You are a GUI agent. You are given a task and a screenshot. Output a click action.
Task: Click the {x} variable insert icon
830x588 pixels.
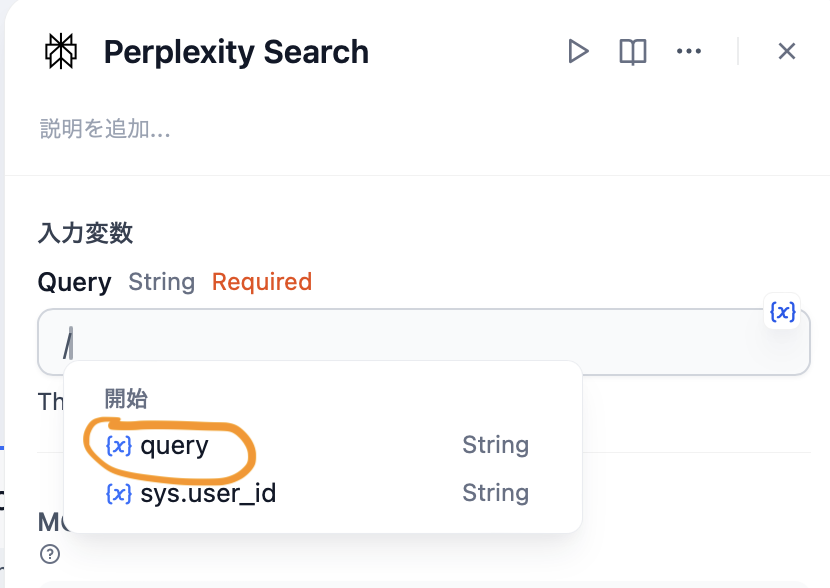click(x=781, y=312)
